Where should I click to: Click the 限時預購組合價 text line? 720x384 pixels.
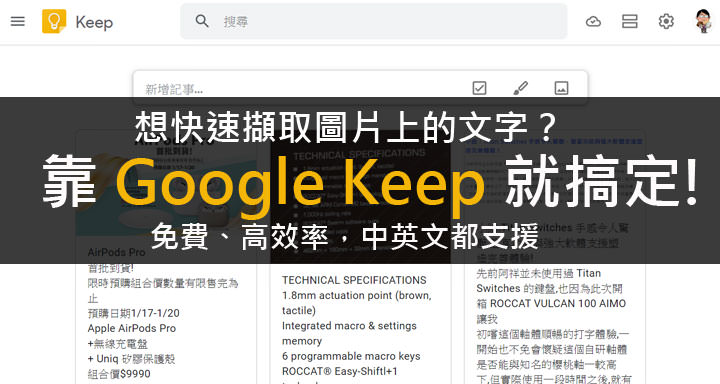(x=163, y=290)
